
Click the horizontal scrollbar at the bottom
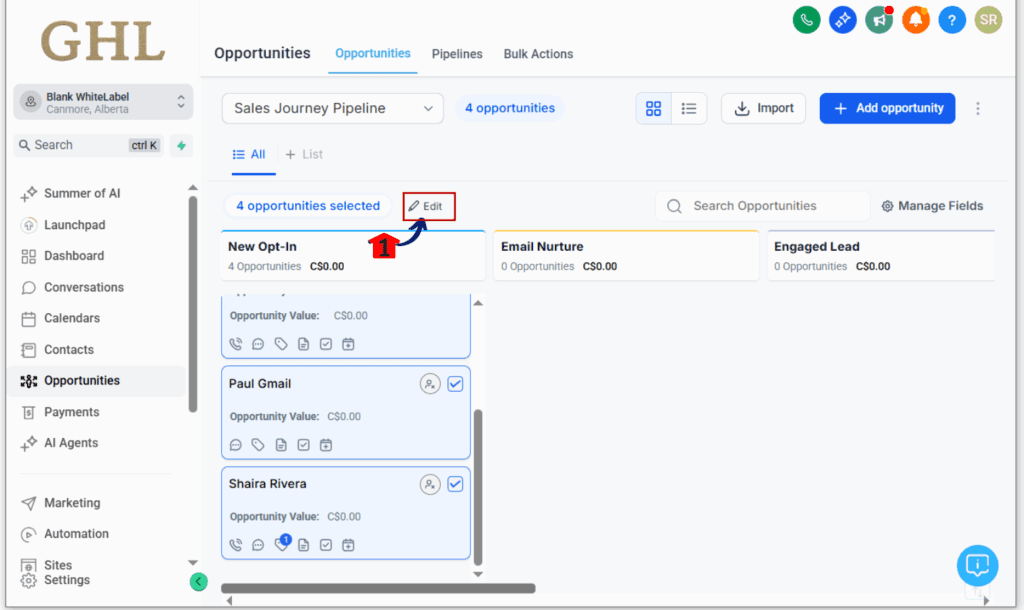pyautogui.click(x=378, y=589)
